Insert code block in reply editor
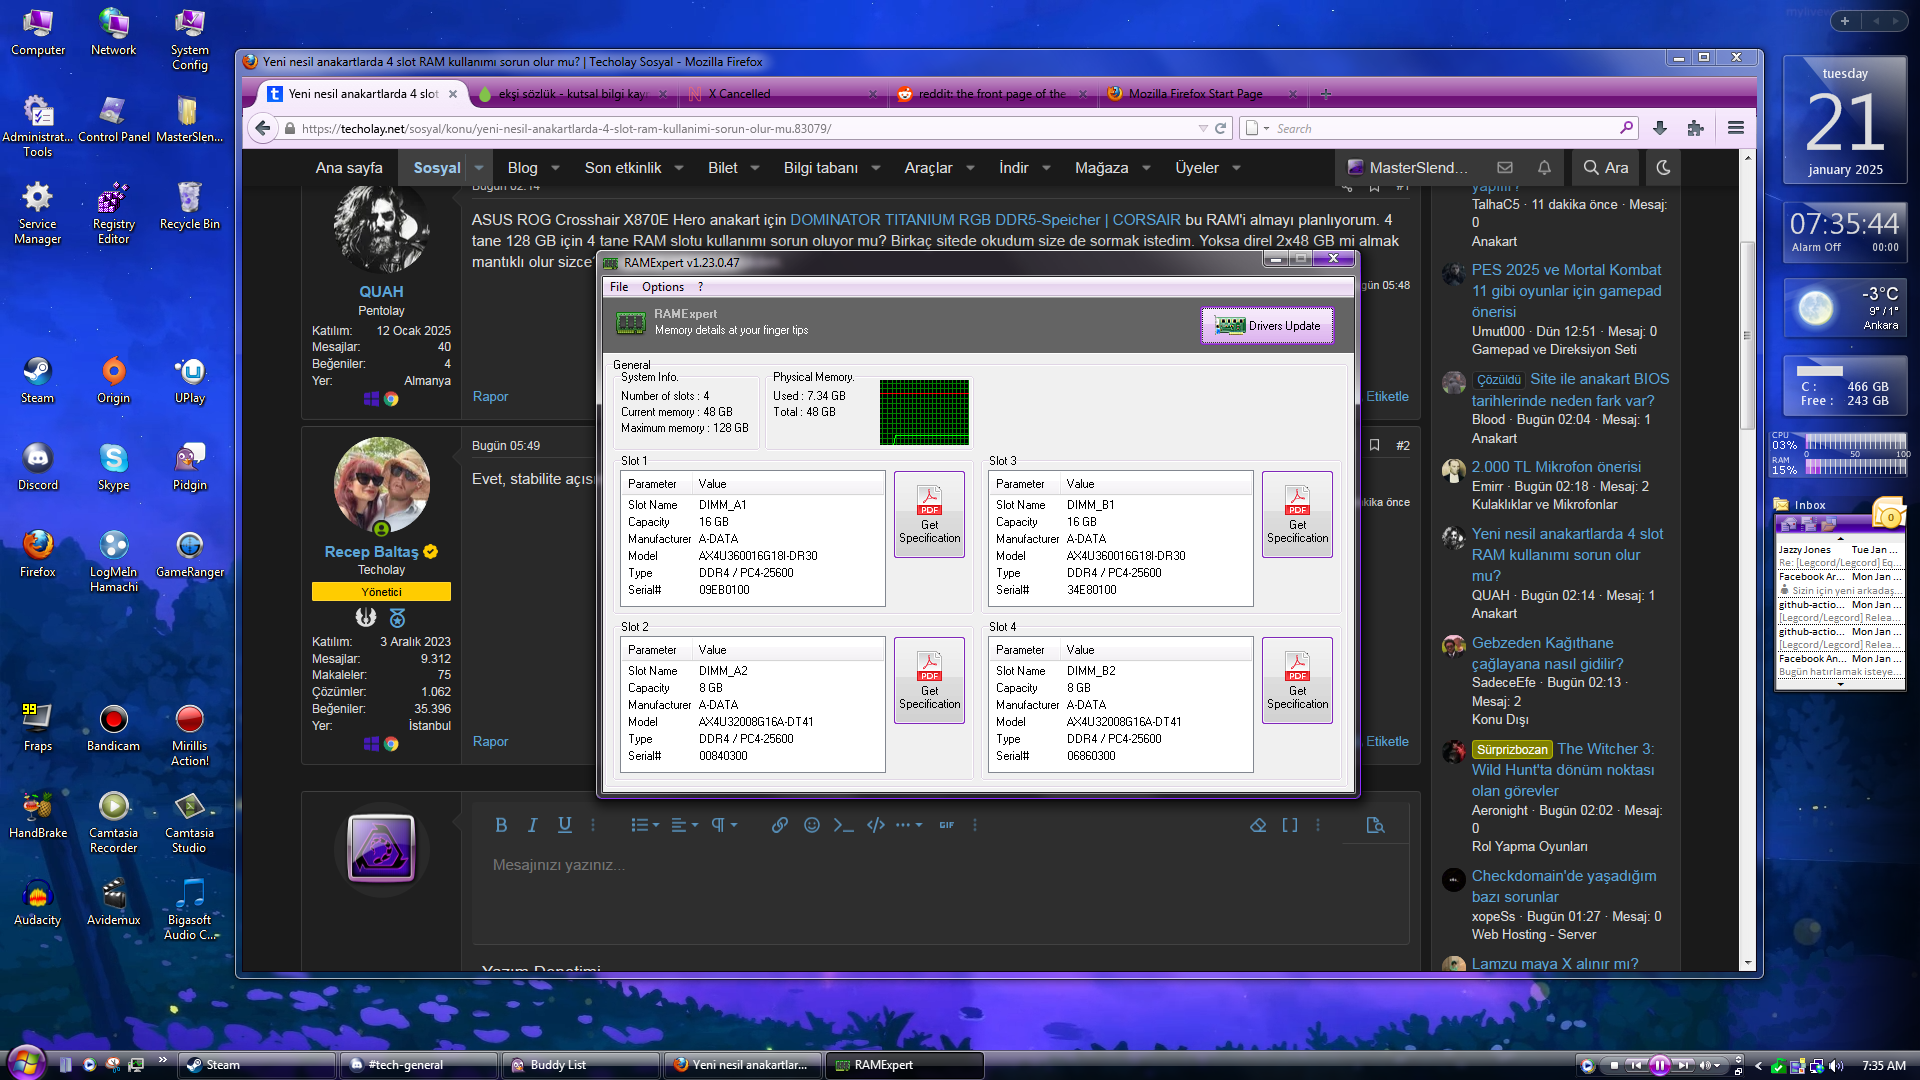1920x1080 pixels. click(x=876, y=825)
